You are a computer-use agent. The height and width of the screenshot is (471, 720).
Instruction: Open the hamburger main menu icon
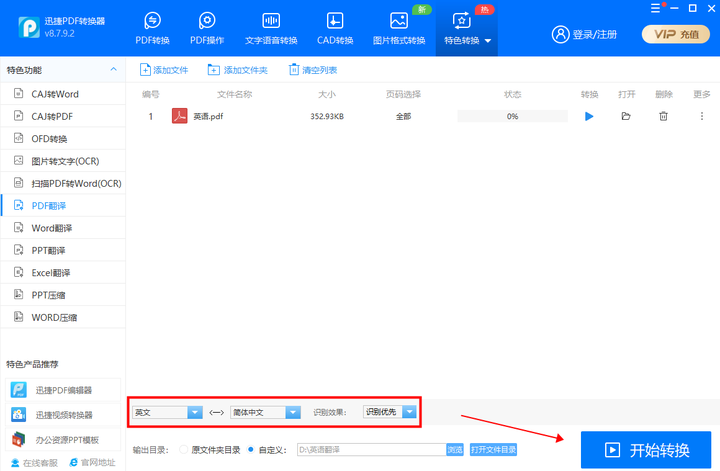655,8
